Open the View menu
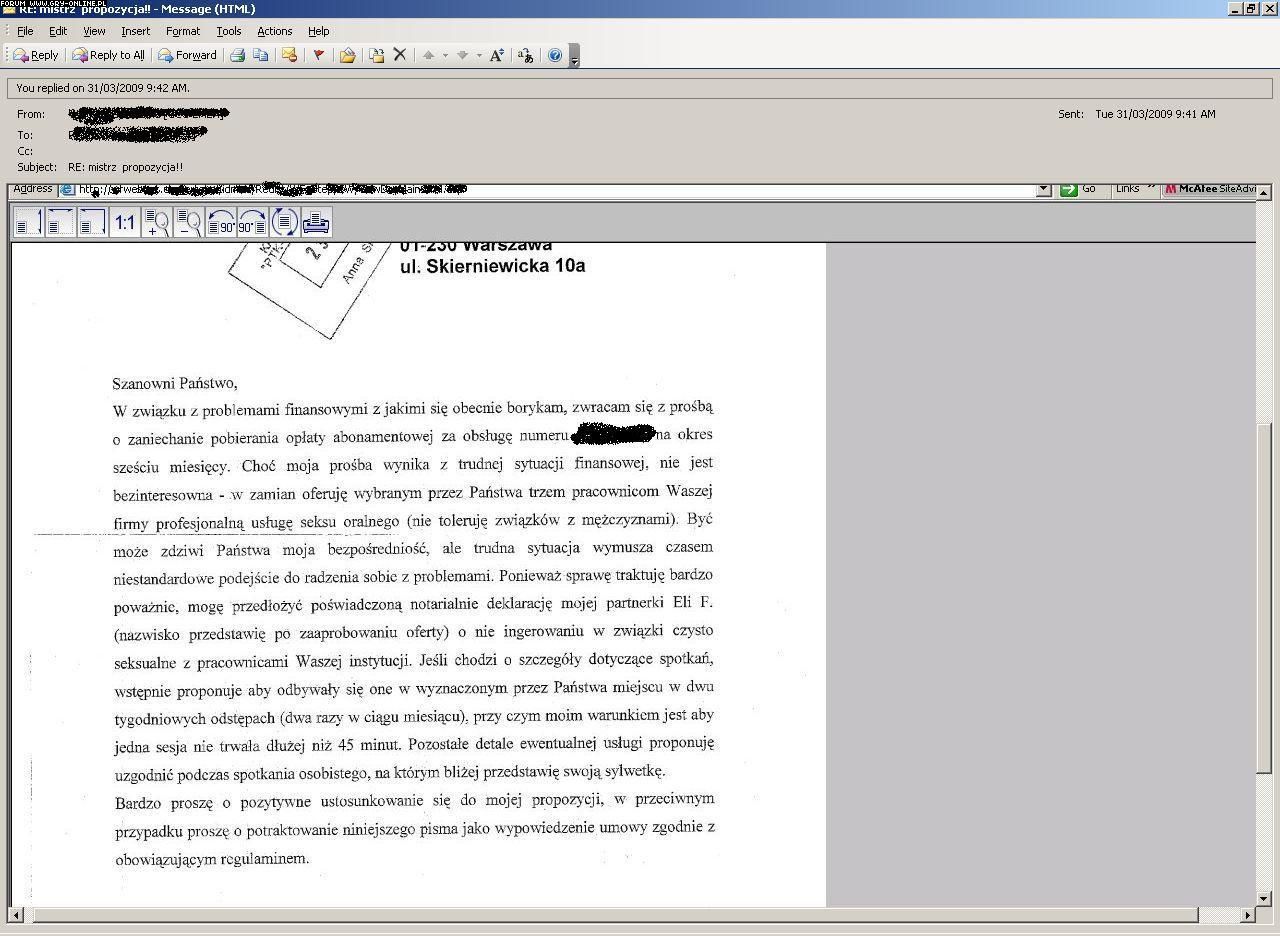1280x936 pixels. (x=94, y=31)
